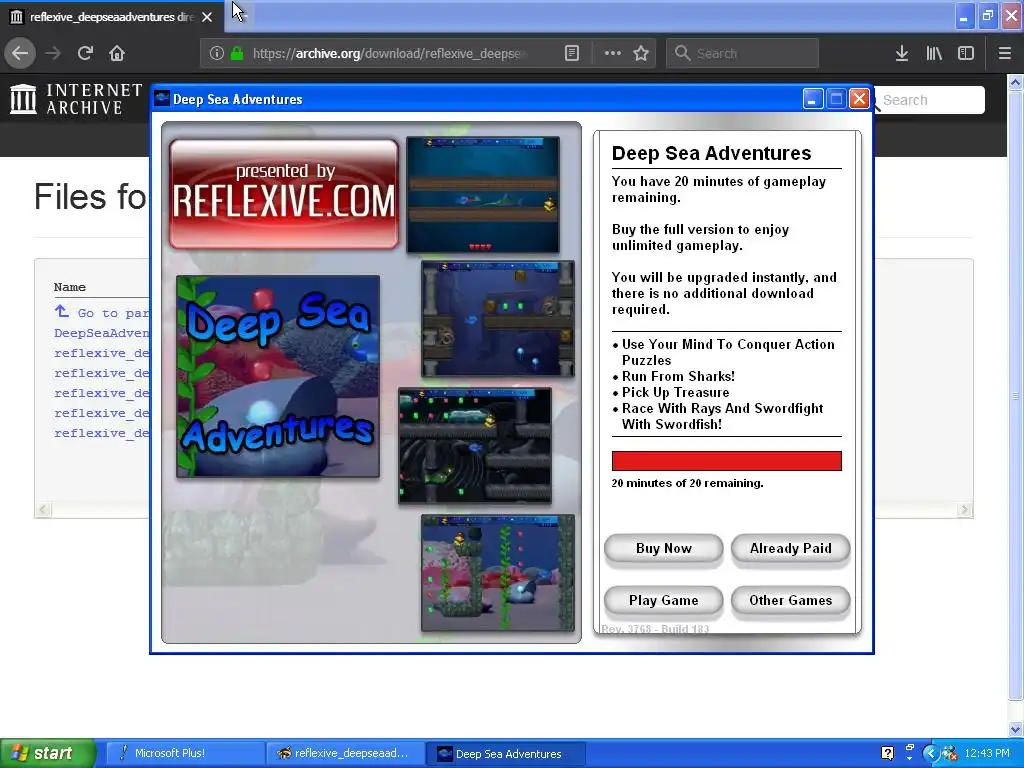Select the reflexive_deepseaadventures browser tab

112,17
